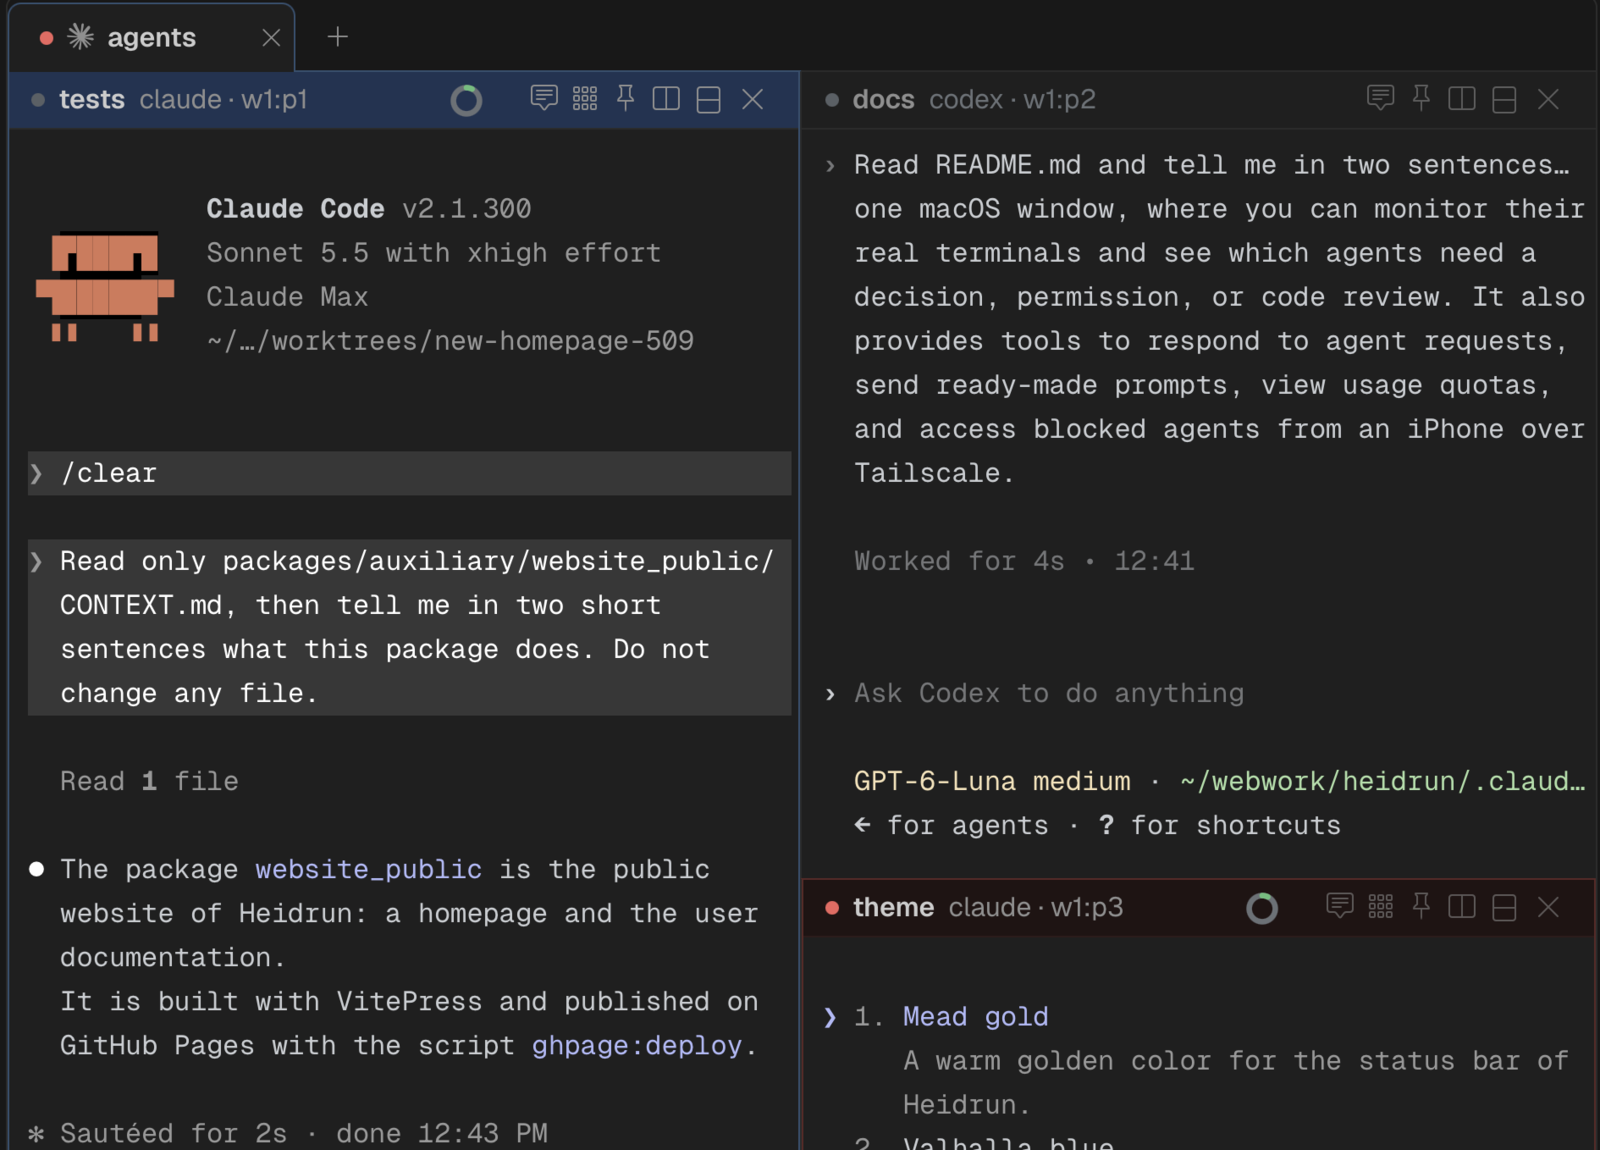Click the ghpage:deploy script reference
1600x1150 pixels.
click(637, 1045)
